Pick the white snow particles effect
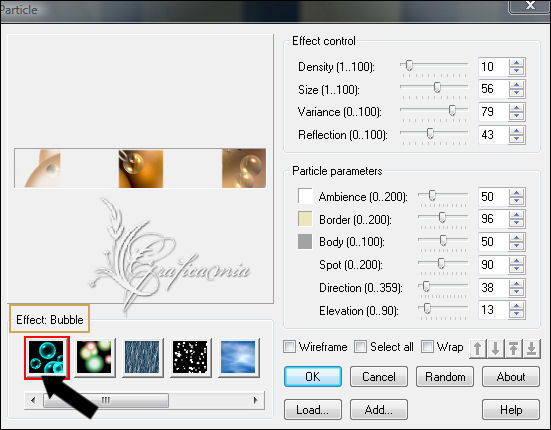Viewport: 551px width, 430px height. (x=190, y=358)
